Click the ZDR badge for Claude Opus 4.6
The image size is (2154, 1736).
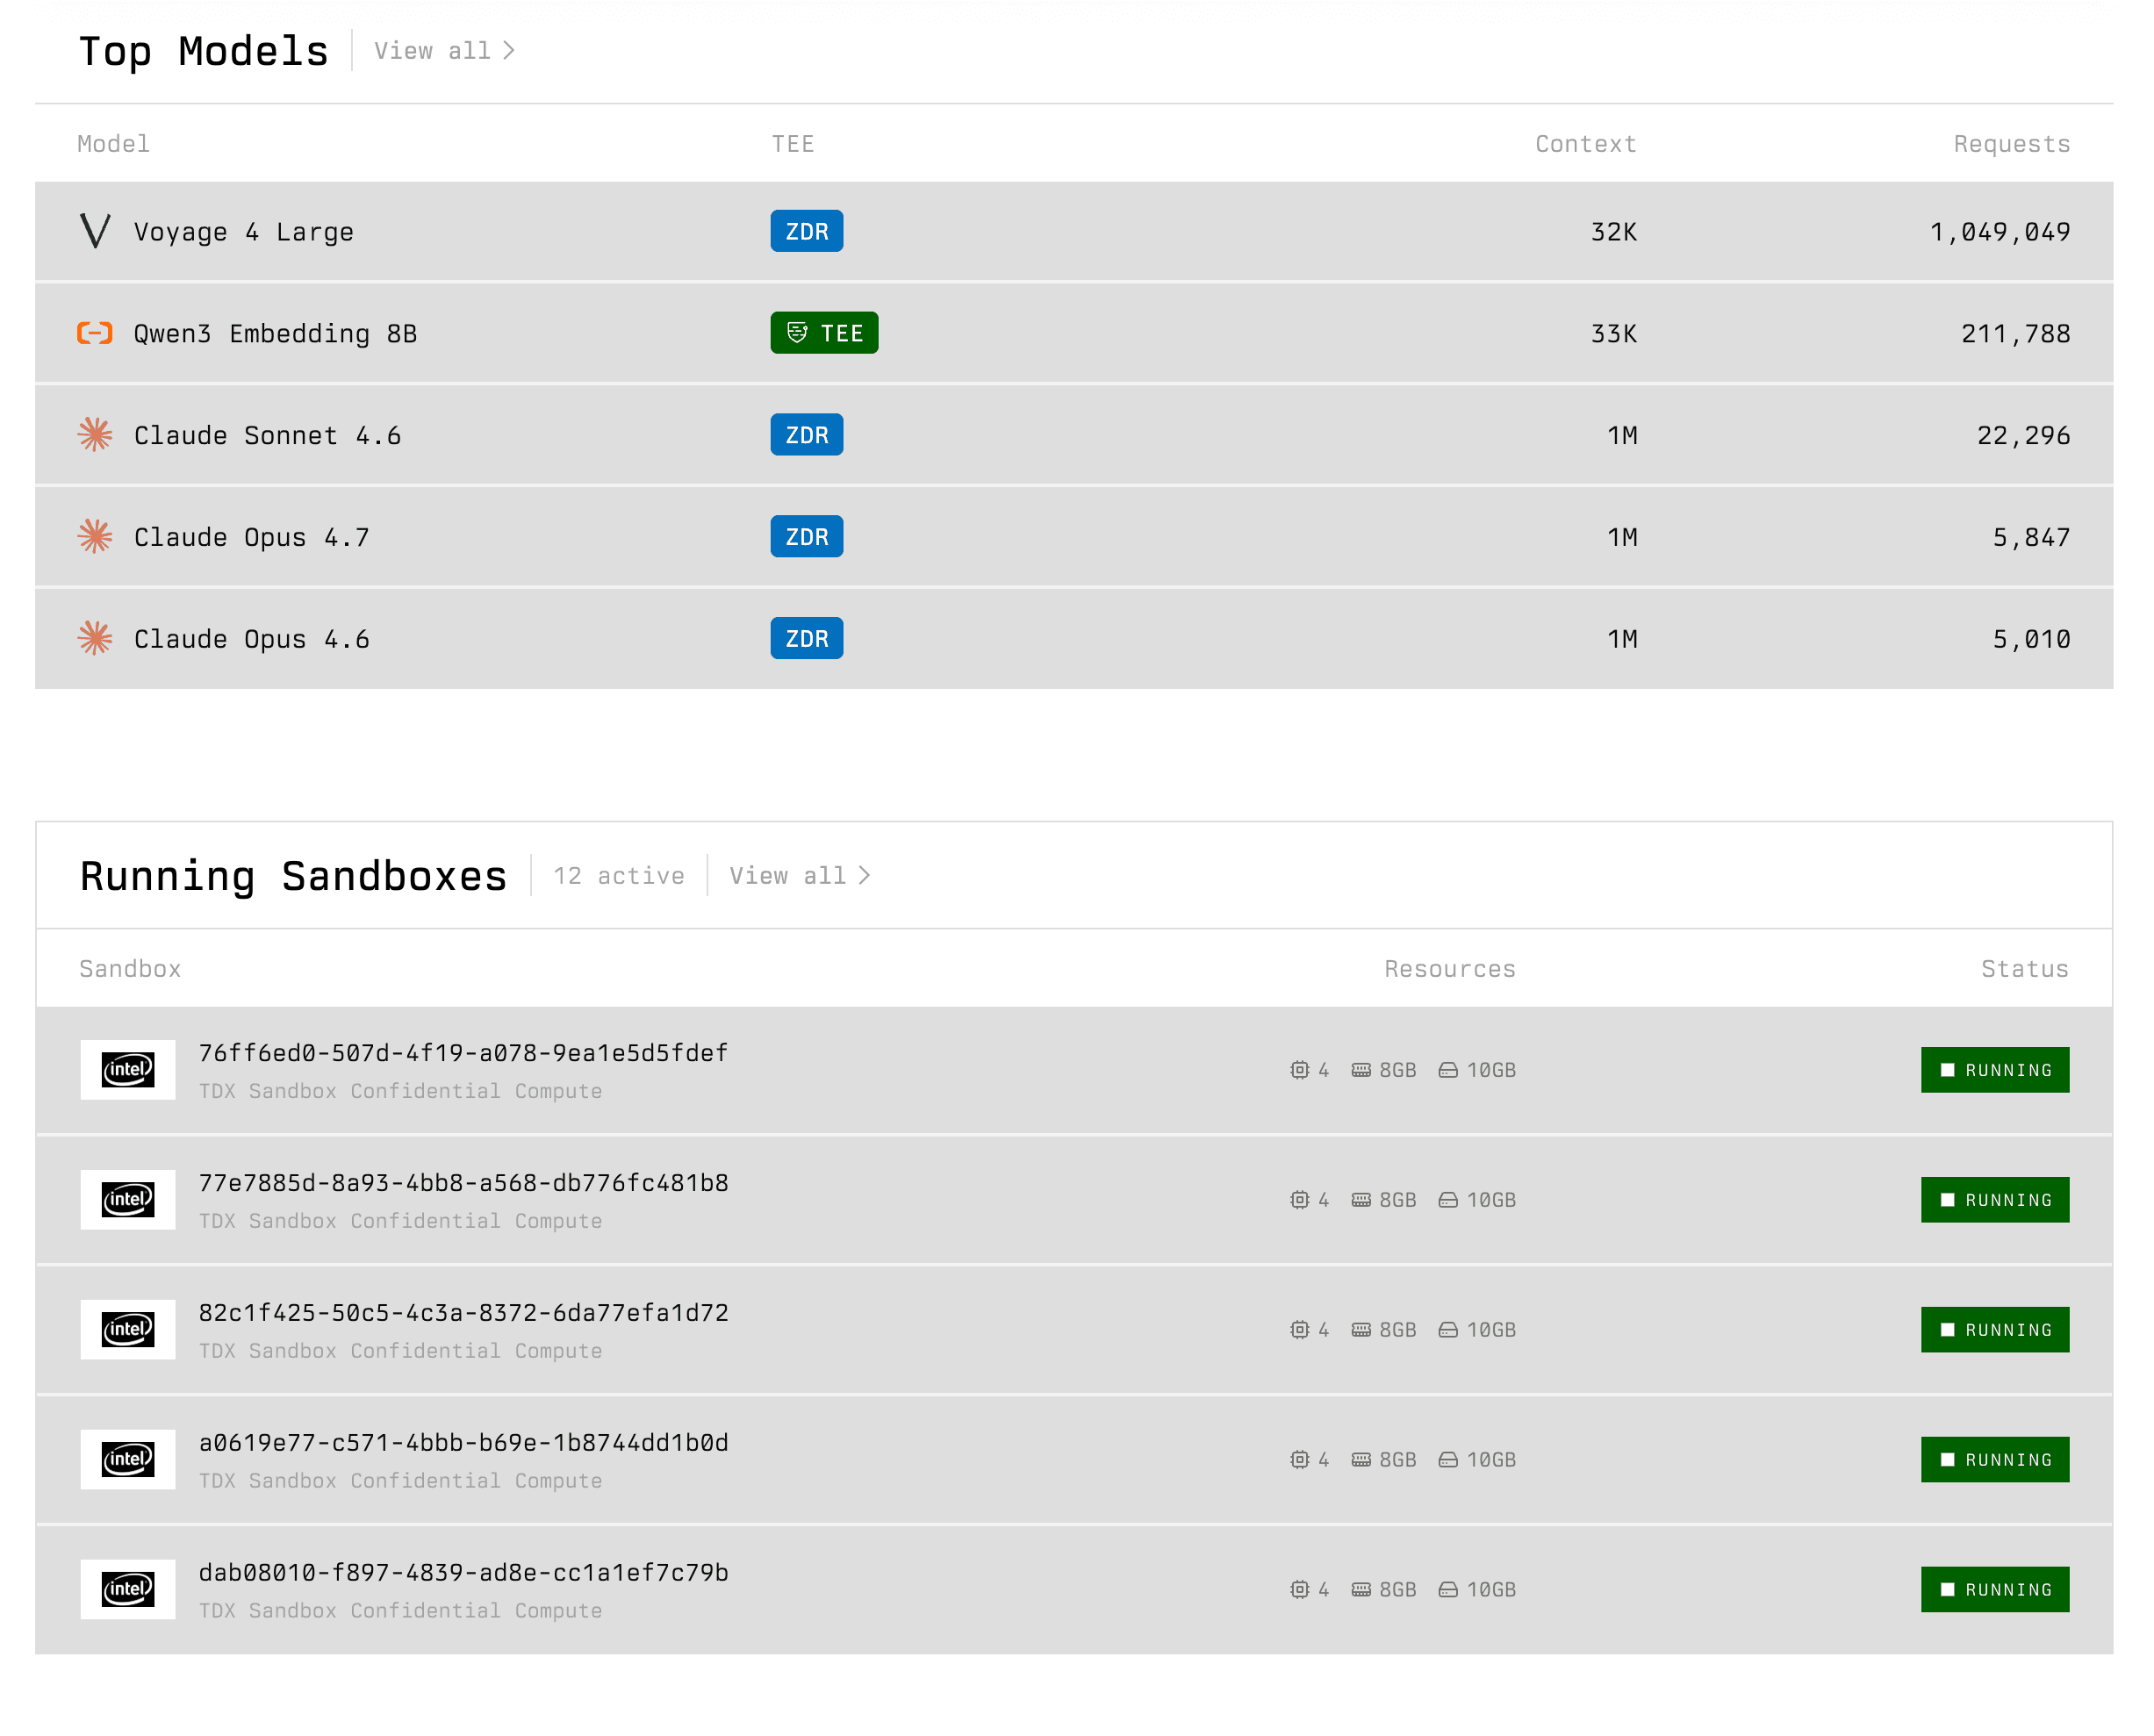(807, 639)
